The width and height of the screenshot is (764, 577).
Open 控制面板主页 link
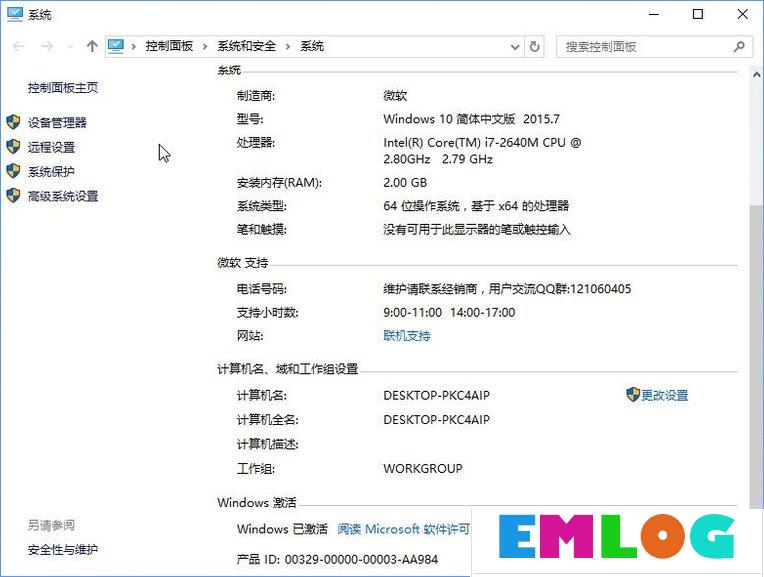(x=63, y=88)
